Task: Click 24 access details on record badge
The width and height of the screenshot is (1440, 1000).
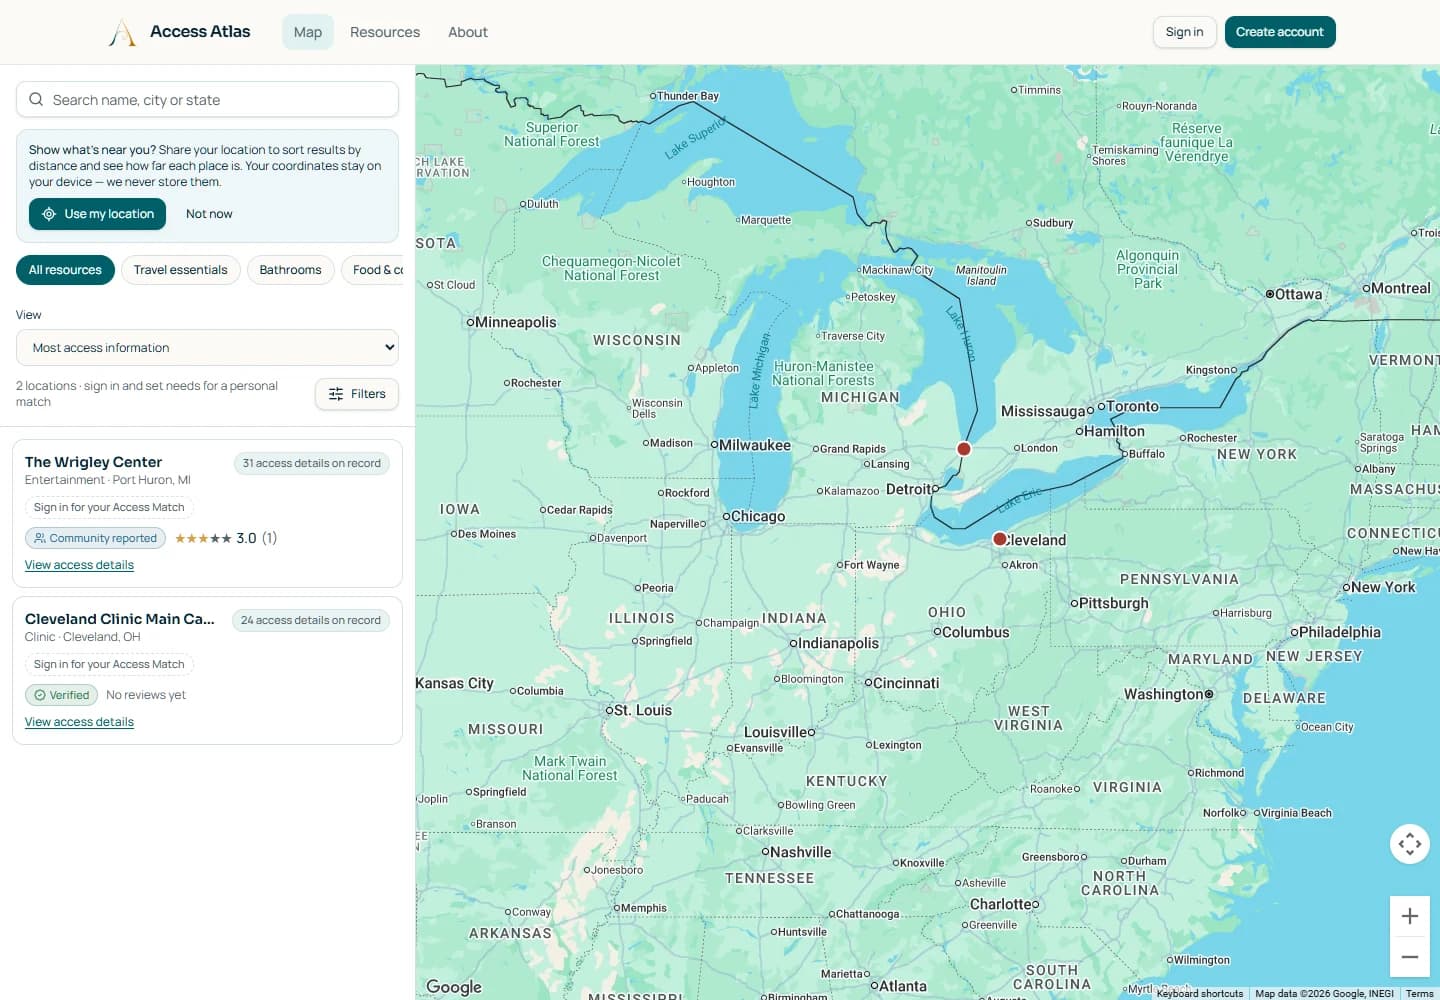Action: (311, 620)
